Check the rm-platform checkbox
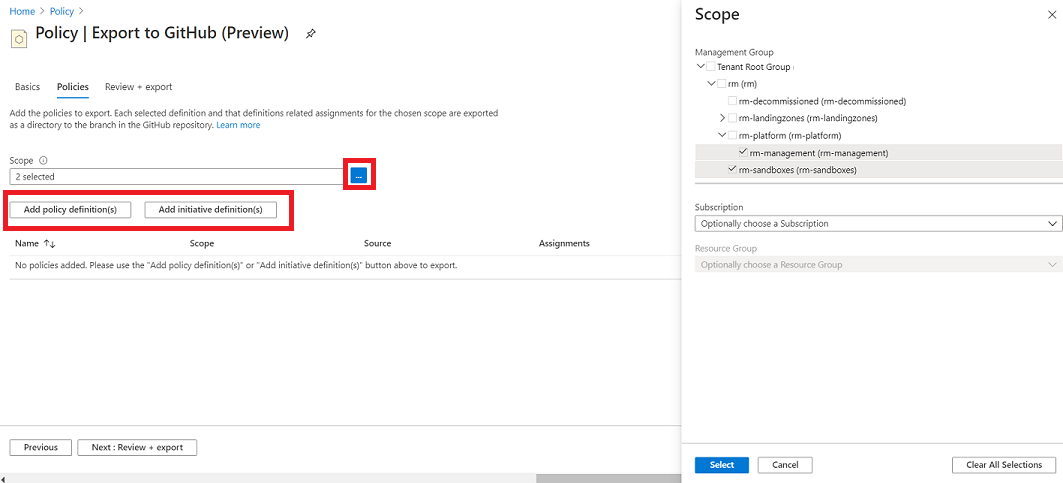Screen dimensions: 1063x483 (x=732, y=135)
